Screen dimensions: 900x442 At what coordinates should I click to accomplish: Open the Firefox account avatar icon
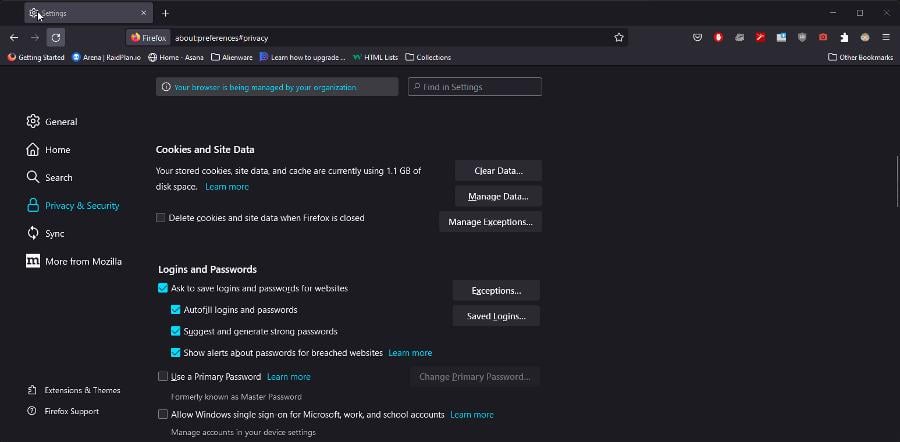pos(865,37)
